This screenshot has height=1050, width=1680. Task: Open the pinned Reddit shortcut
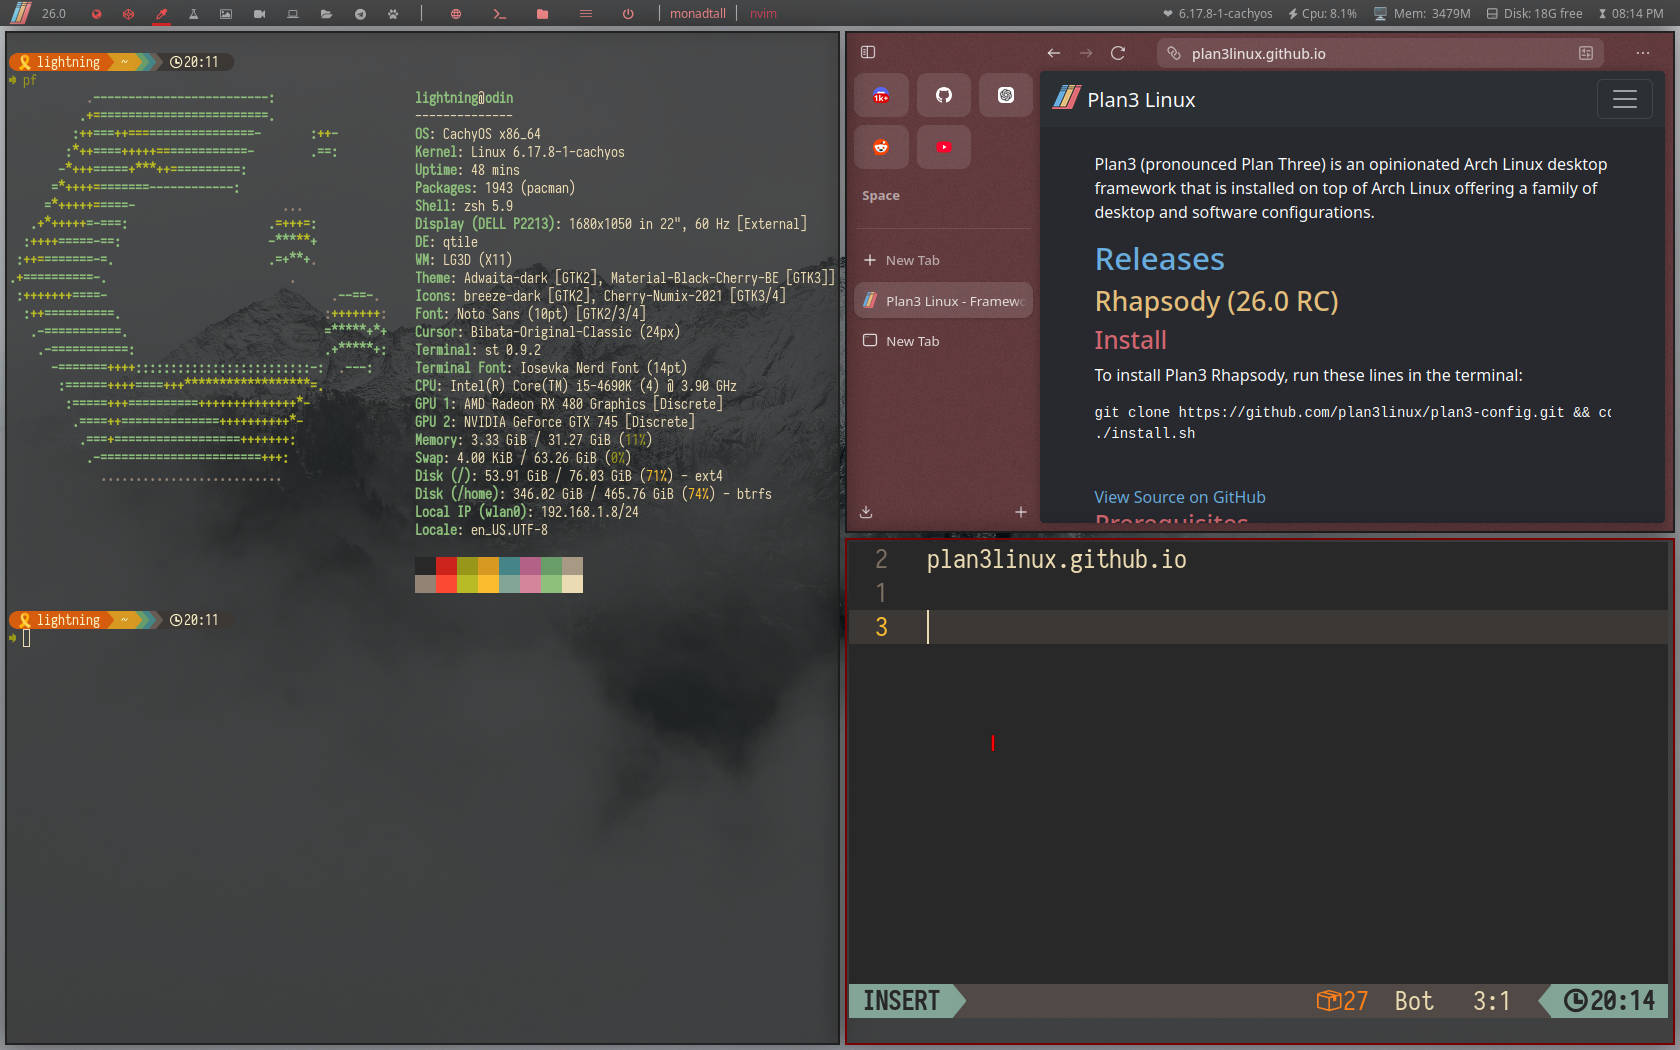click(881, 147)
